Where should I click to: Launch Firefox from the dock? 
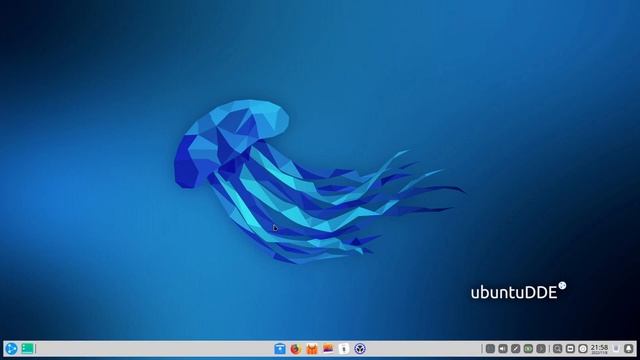296,349
